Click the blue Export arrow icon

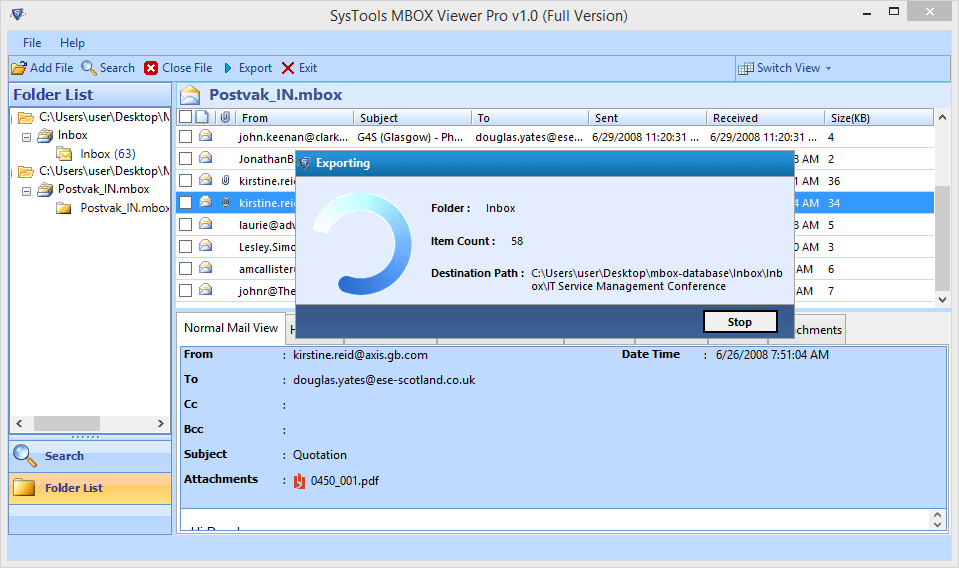(228, 68)
